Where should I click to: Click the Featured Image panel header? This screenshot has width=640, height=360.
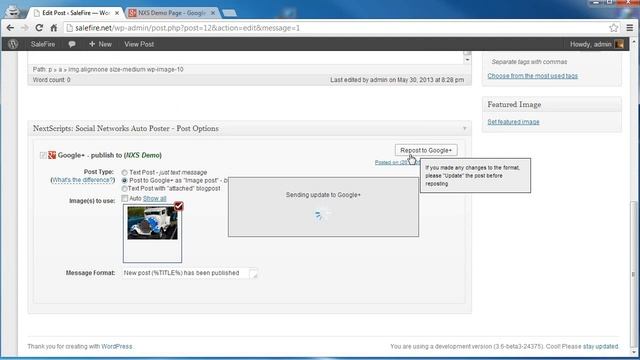click(551, 104)
